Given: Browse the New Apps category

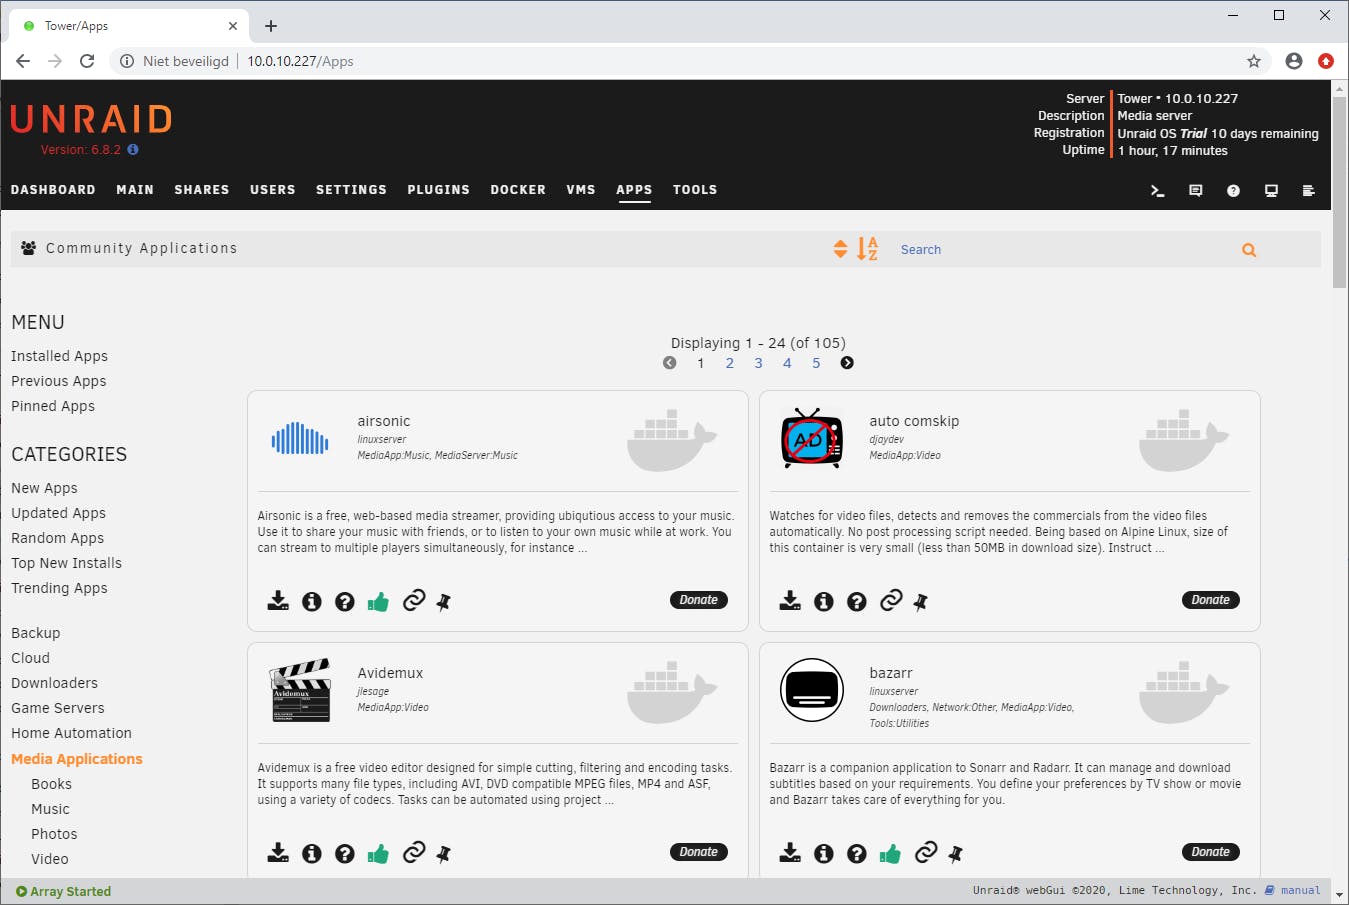Looking at the screenshot, I should [44, 488].
